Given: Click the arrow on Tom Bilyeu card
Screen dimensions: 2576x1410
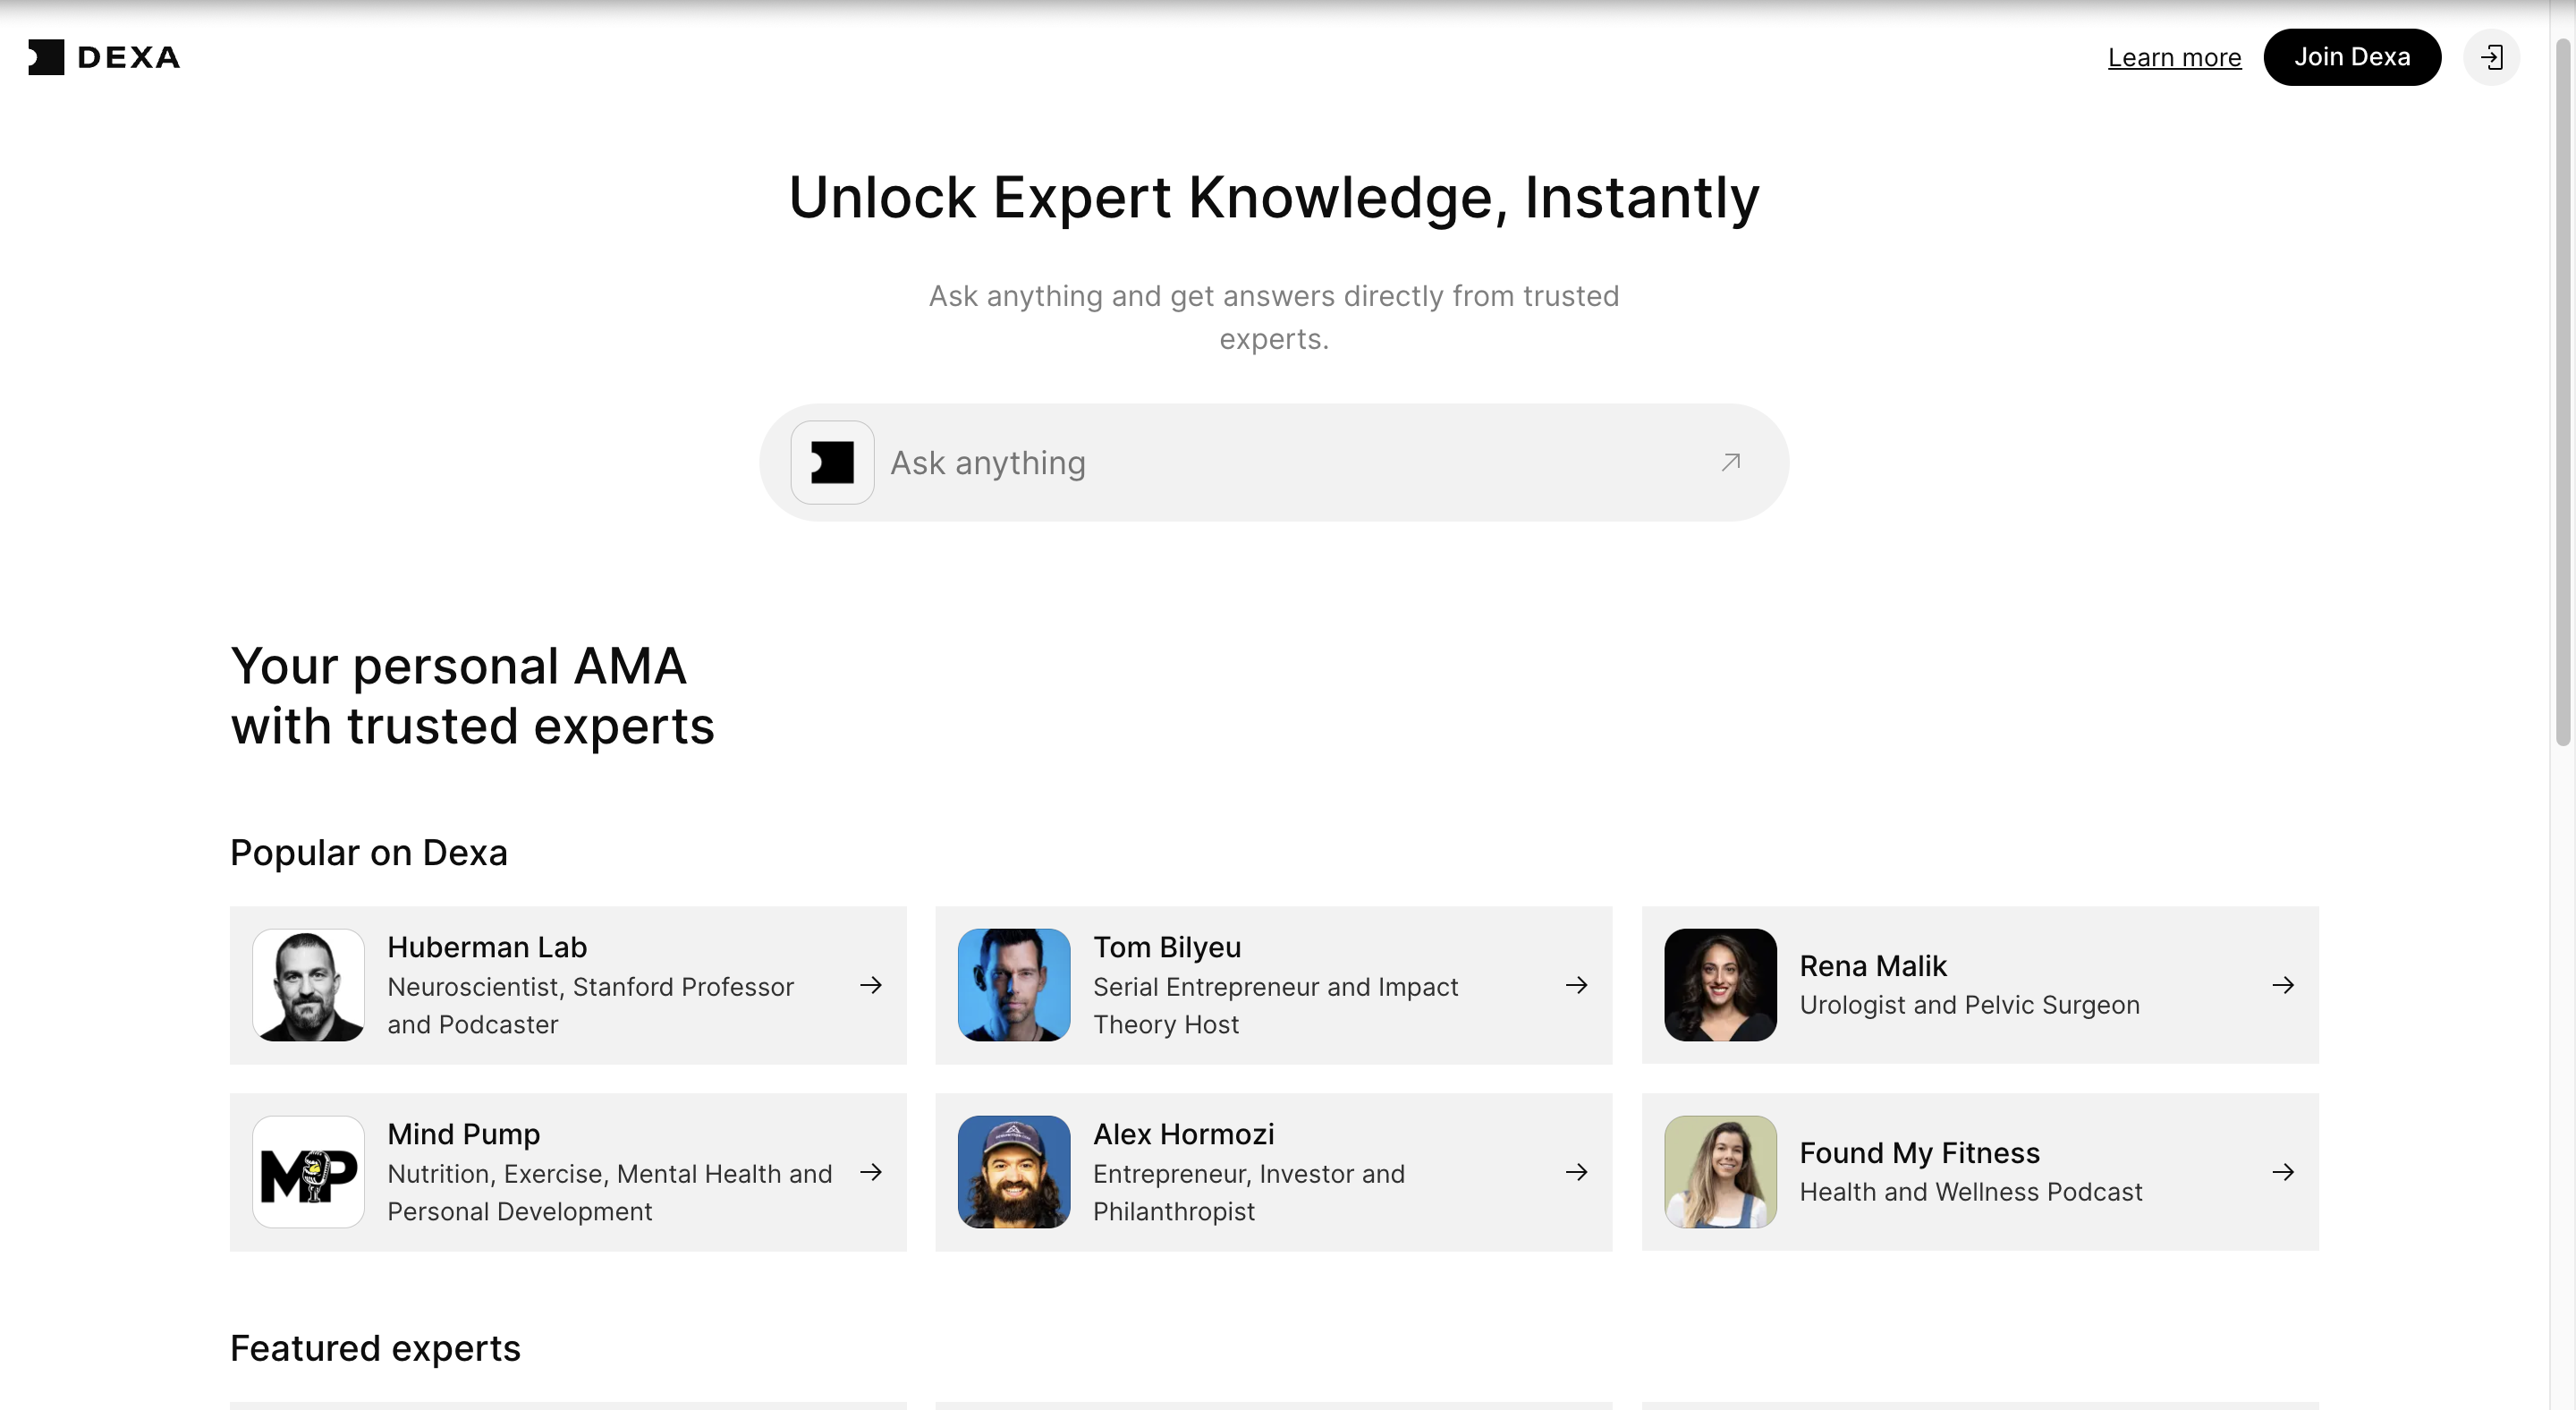Looking at the screenshot, I should point(1577,985).
